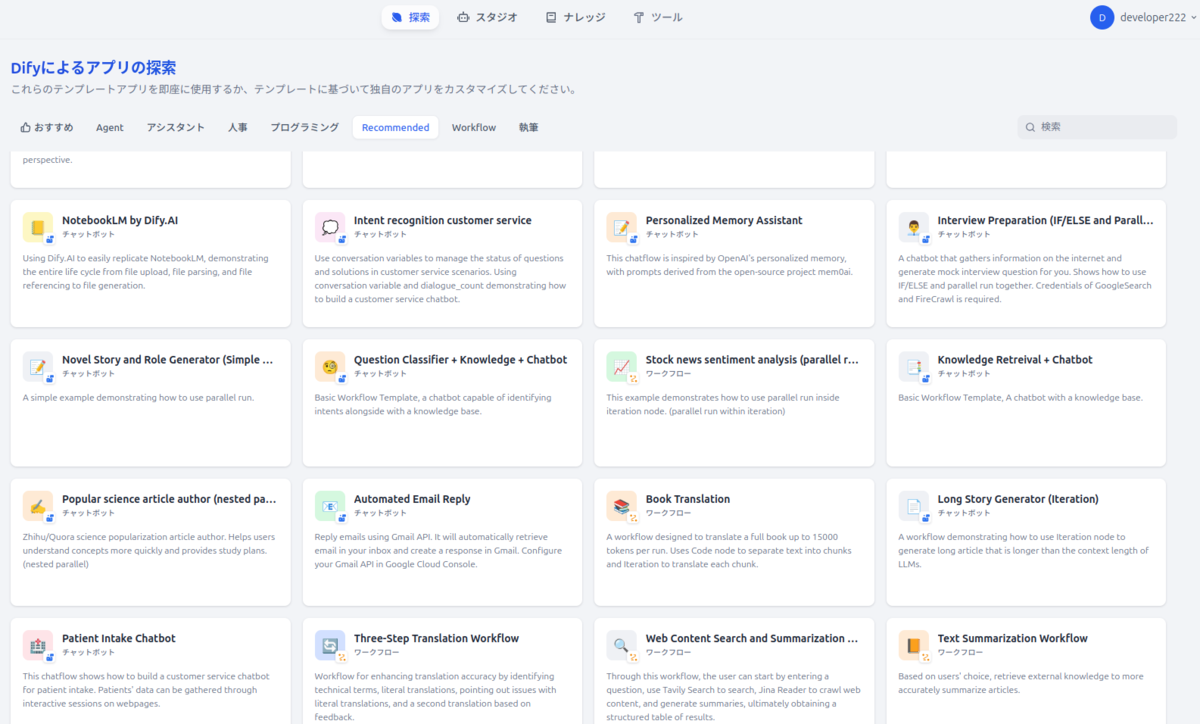
Task: Click the magnifier icon in the search box
Action: 1030,127
